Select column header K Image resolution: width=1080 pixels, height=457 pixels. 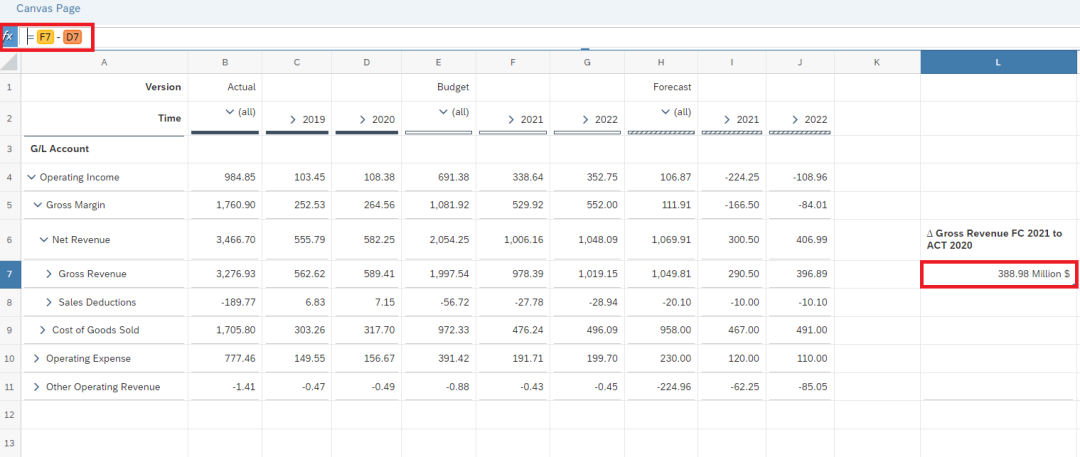tap(877, 63)
